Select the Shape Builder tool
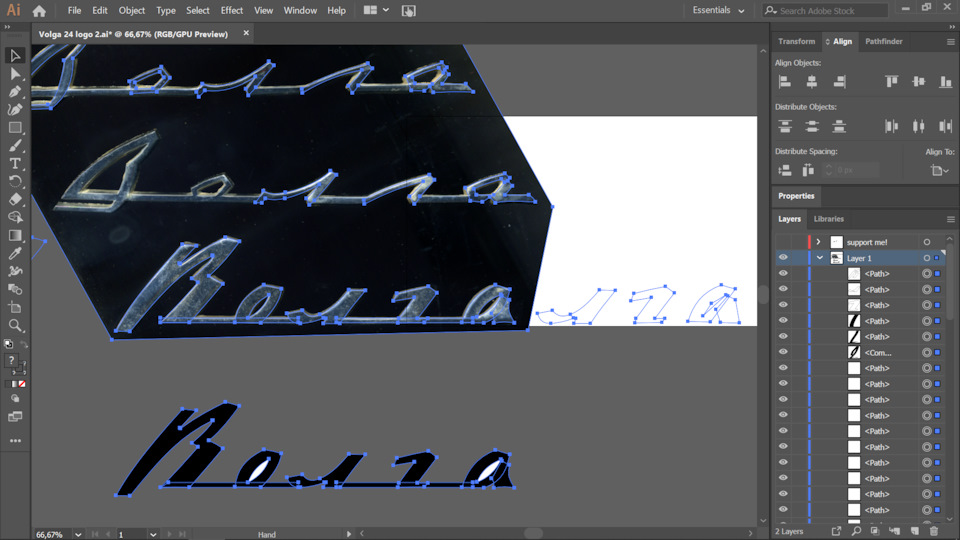Screen dimensions: 960x540 15,217
